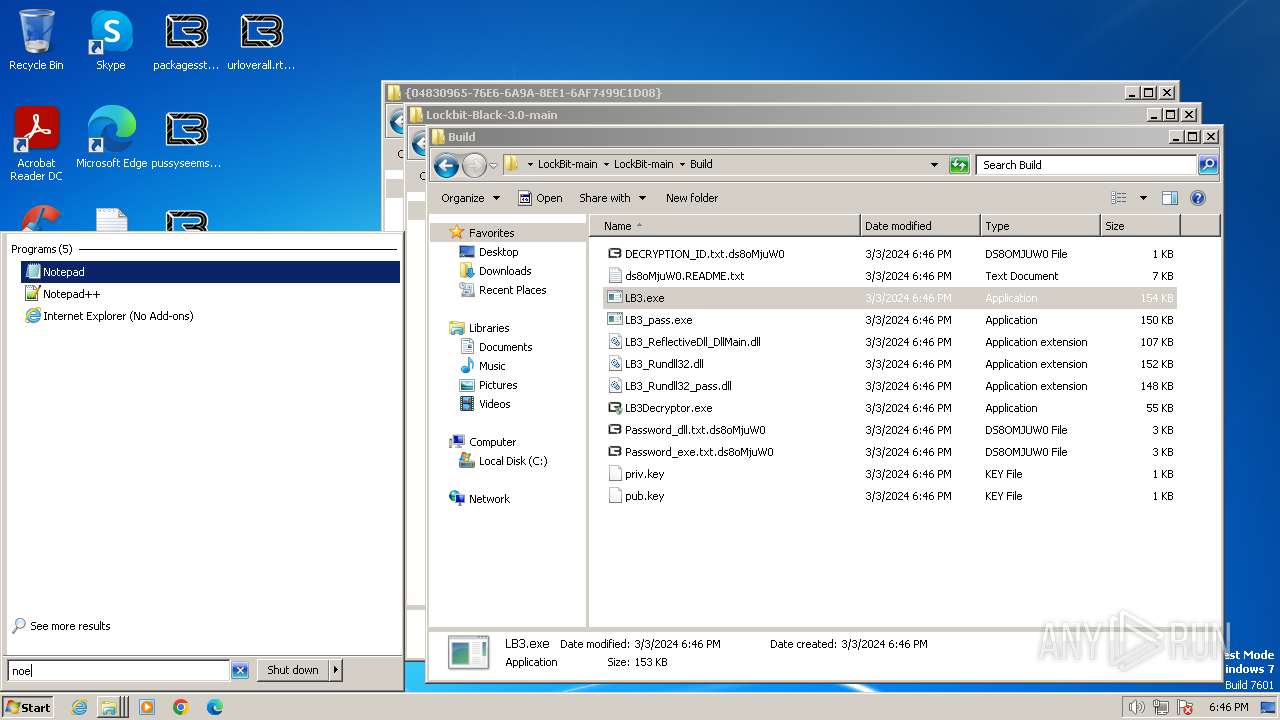1280x720 pixels.
Task: Open Windows Media Player taskbar icon
Action: [x=147, y=707]
